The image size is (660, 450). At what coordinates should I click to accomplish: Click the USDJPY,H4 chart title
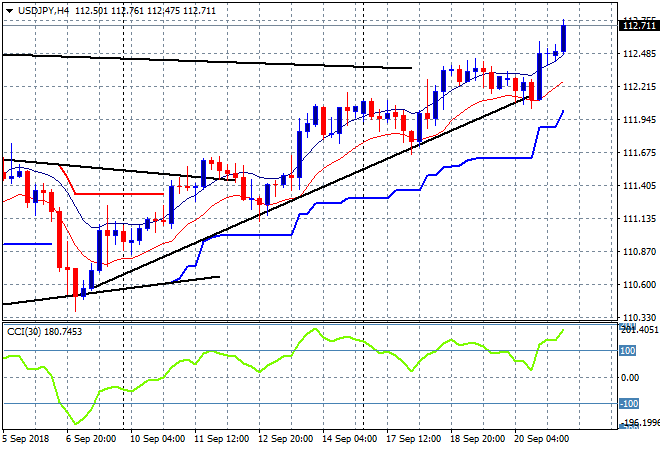pyautogui.click(x=43, y=11)
